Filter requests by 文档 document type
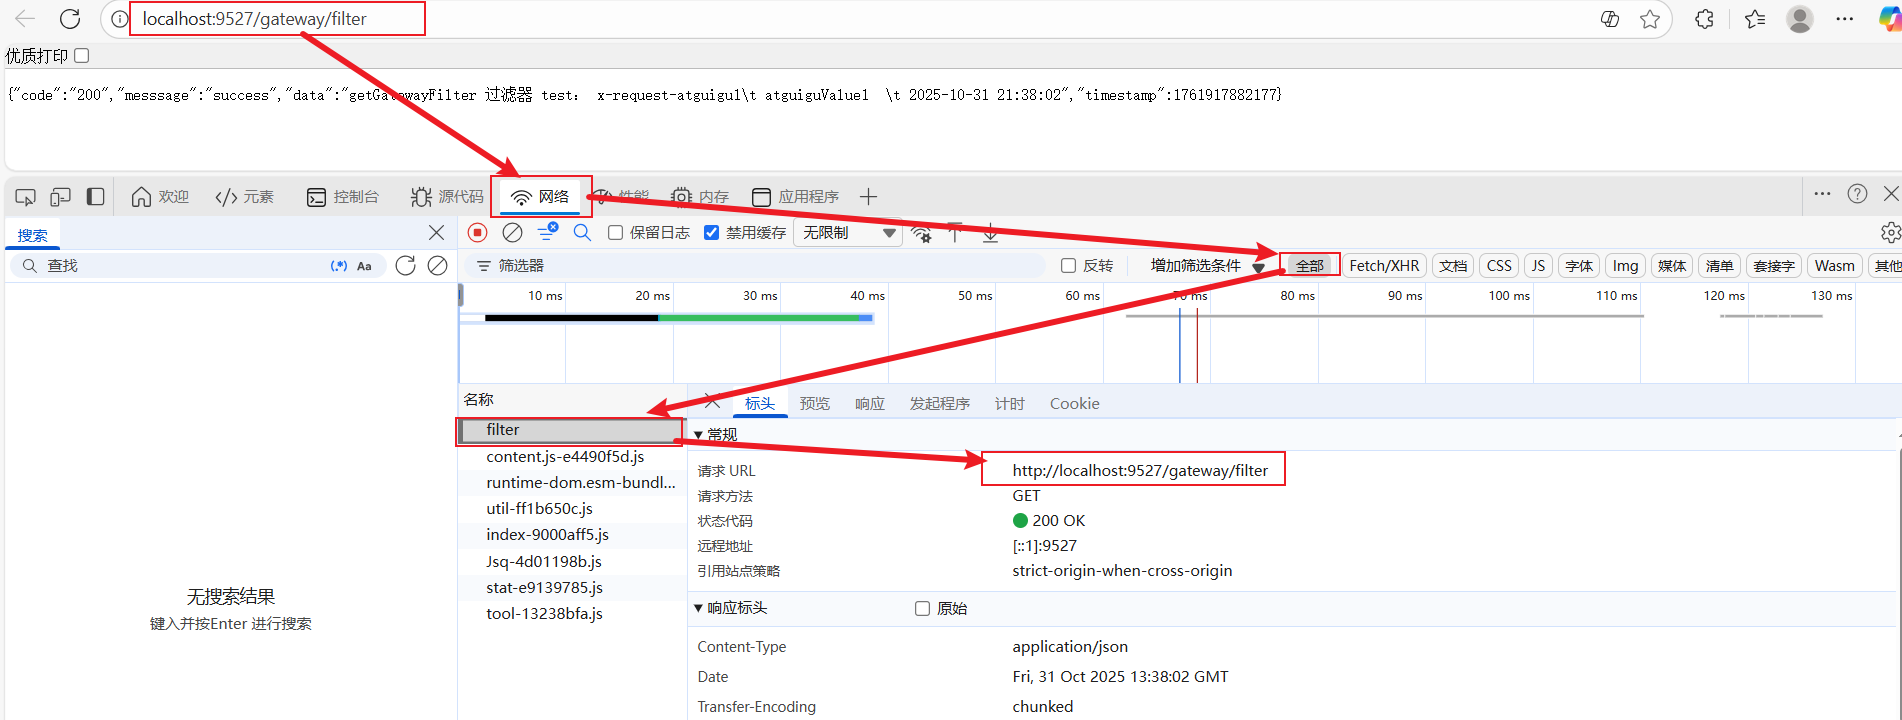 pos(1453,266)
